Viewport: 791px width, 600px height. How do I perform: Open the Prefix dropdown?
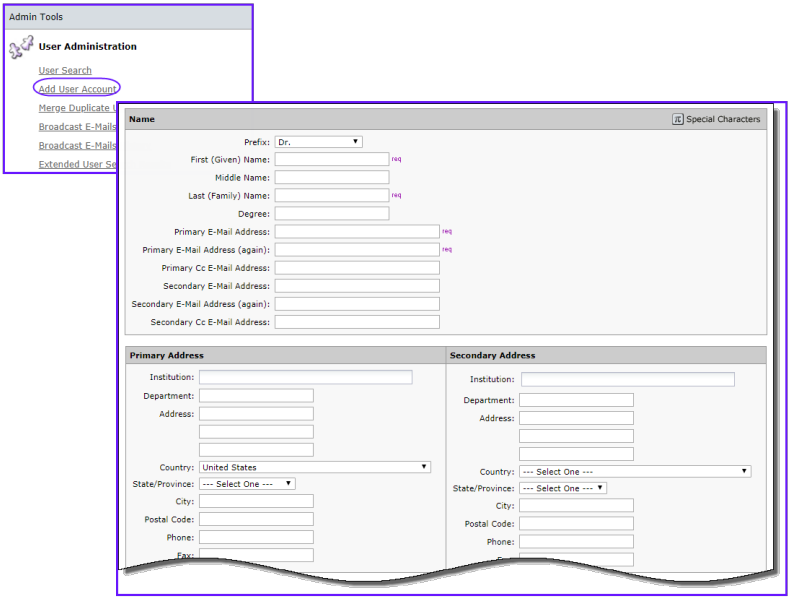click(x=318, y=142)
